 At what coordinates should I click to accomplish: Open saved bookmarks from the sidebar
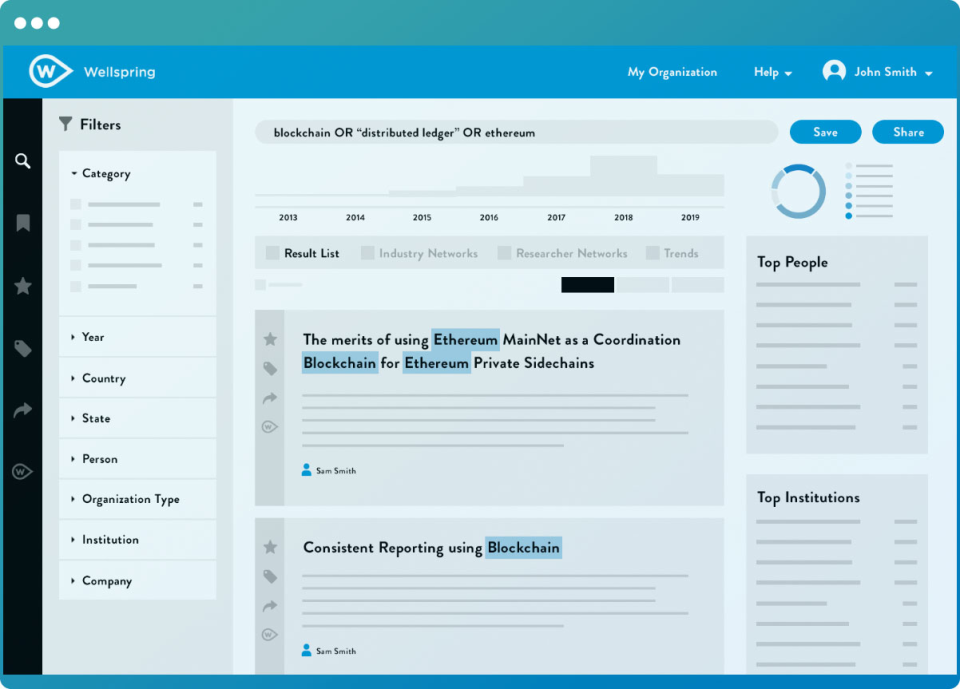22,223
